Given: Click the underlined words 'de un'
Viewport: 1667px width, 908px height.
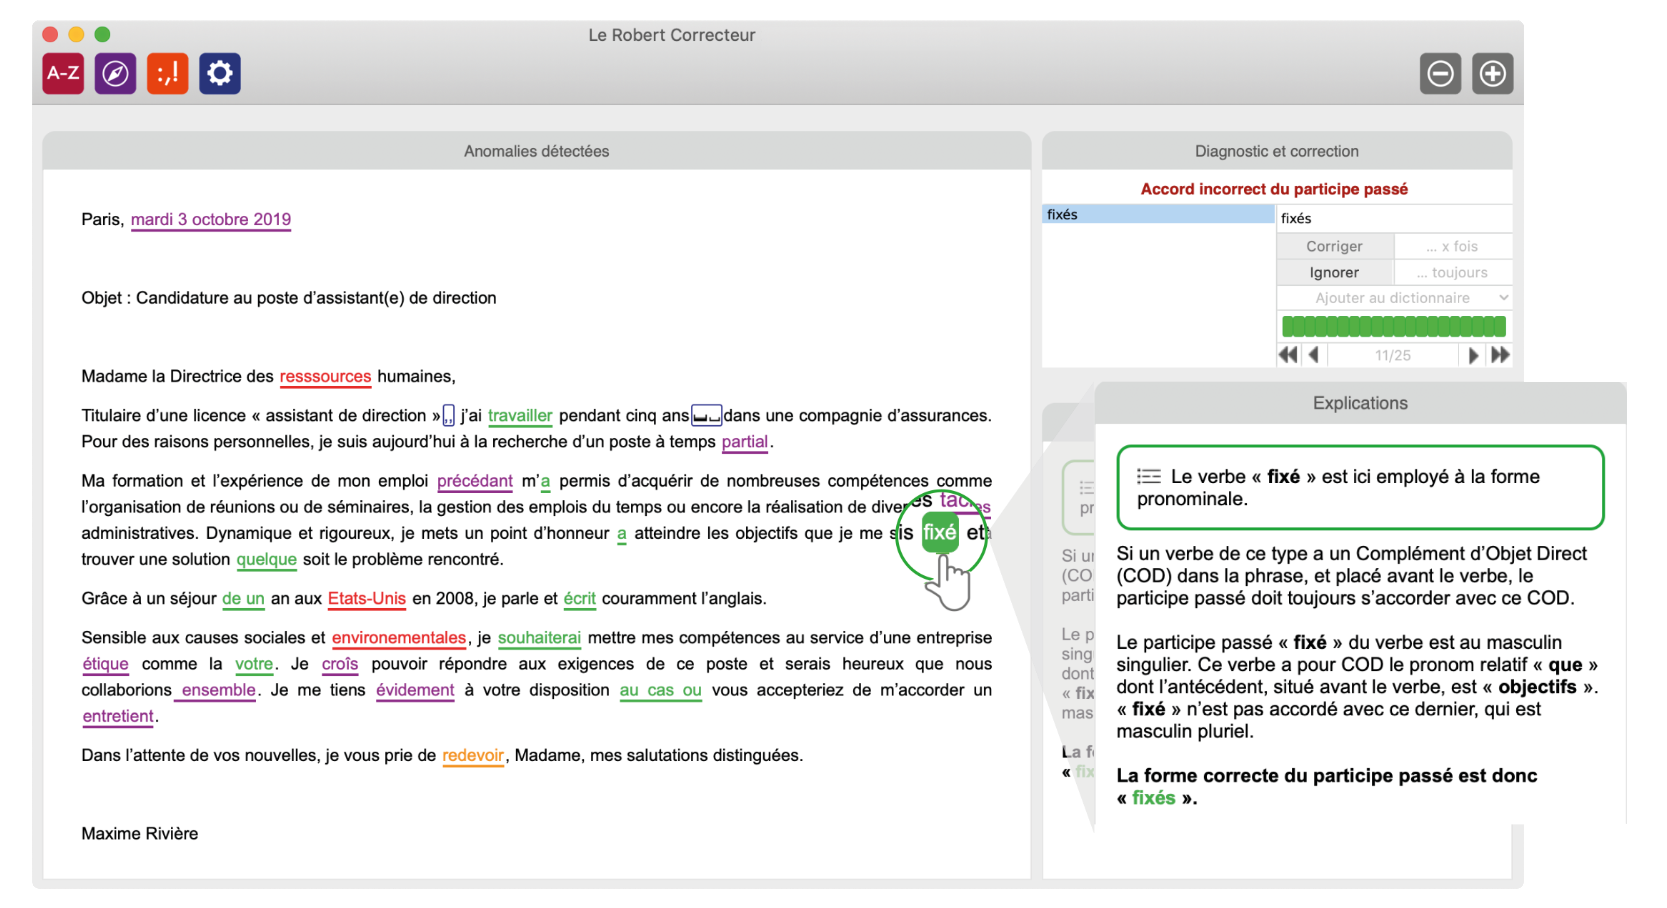Looking at the screenshot, I should [243, 599].
